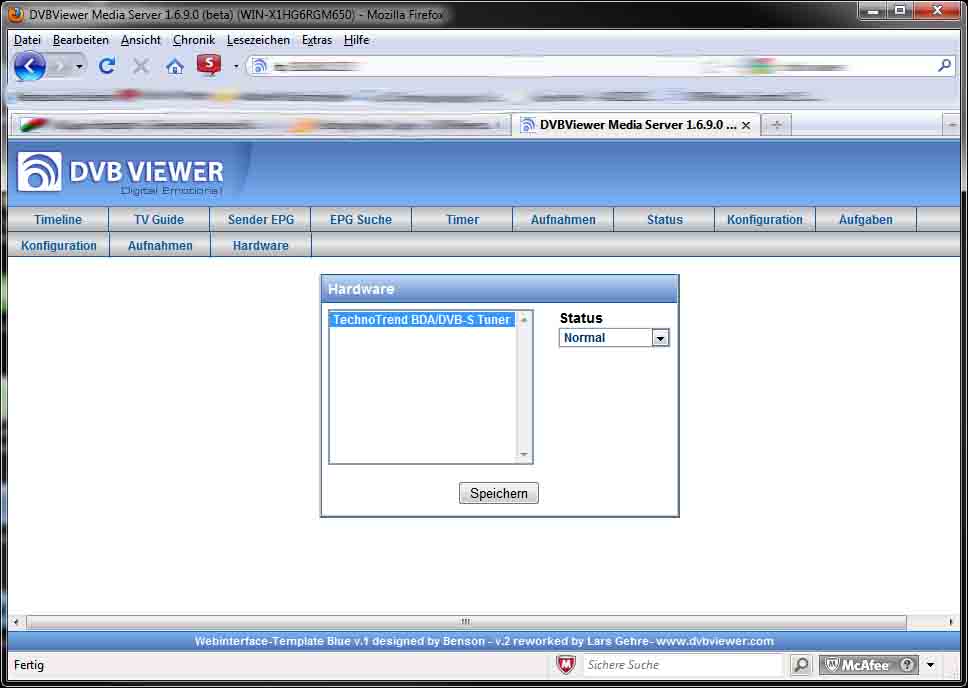
Task: Click the Firefox back arrow button
Action: 29,66
